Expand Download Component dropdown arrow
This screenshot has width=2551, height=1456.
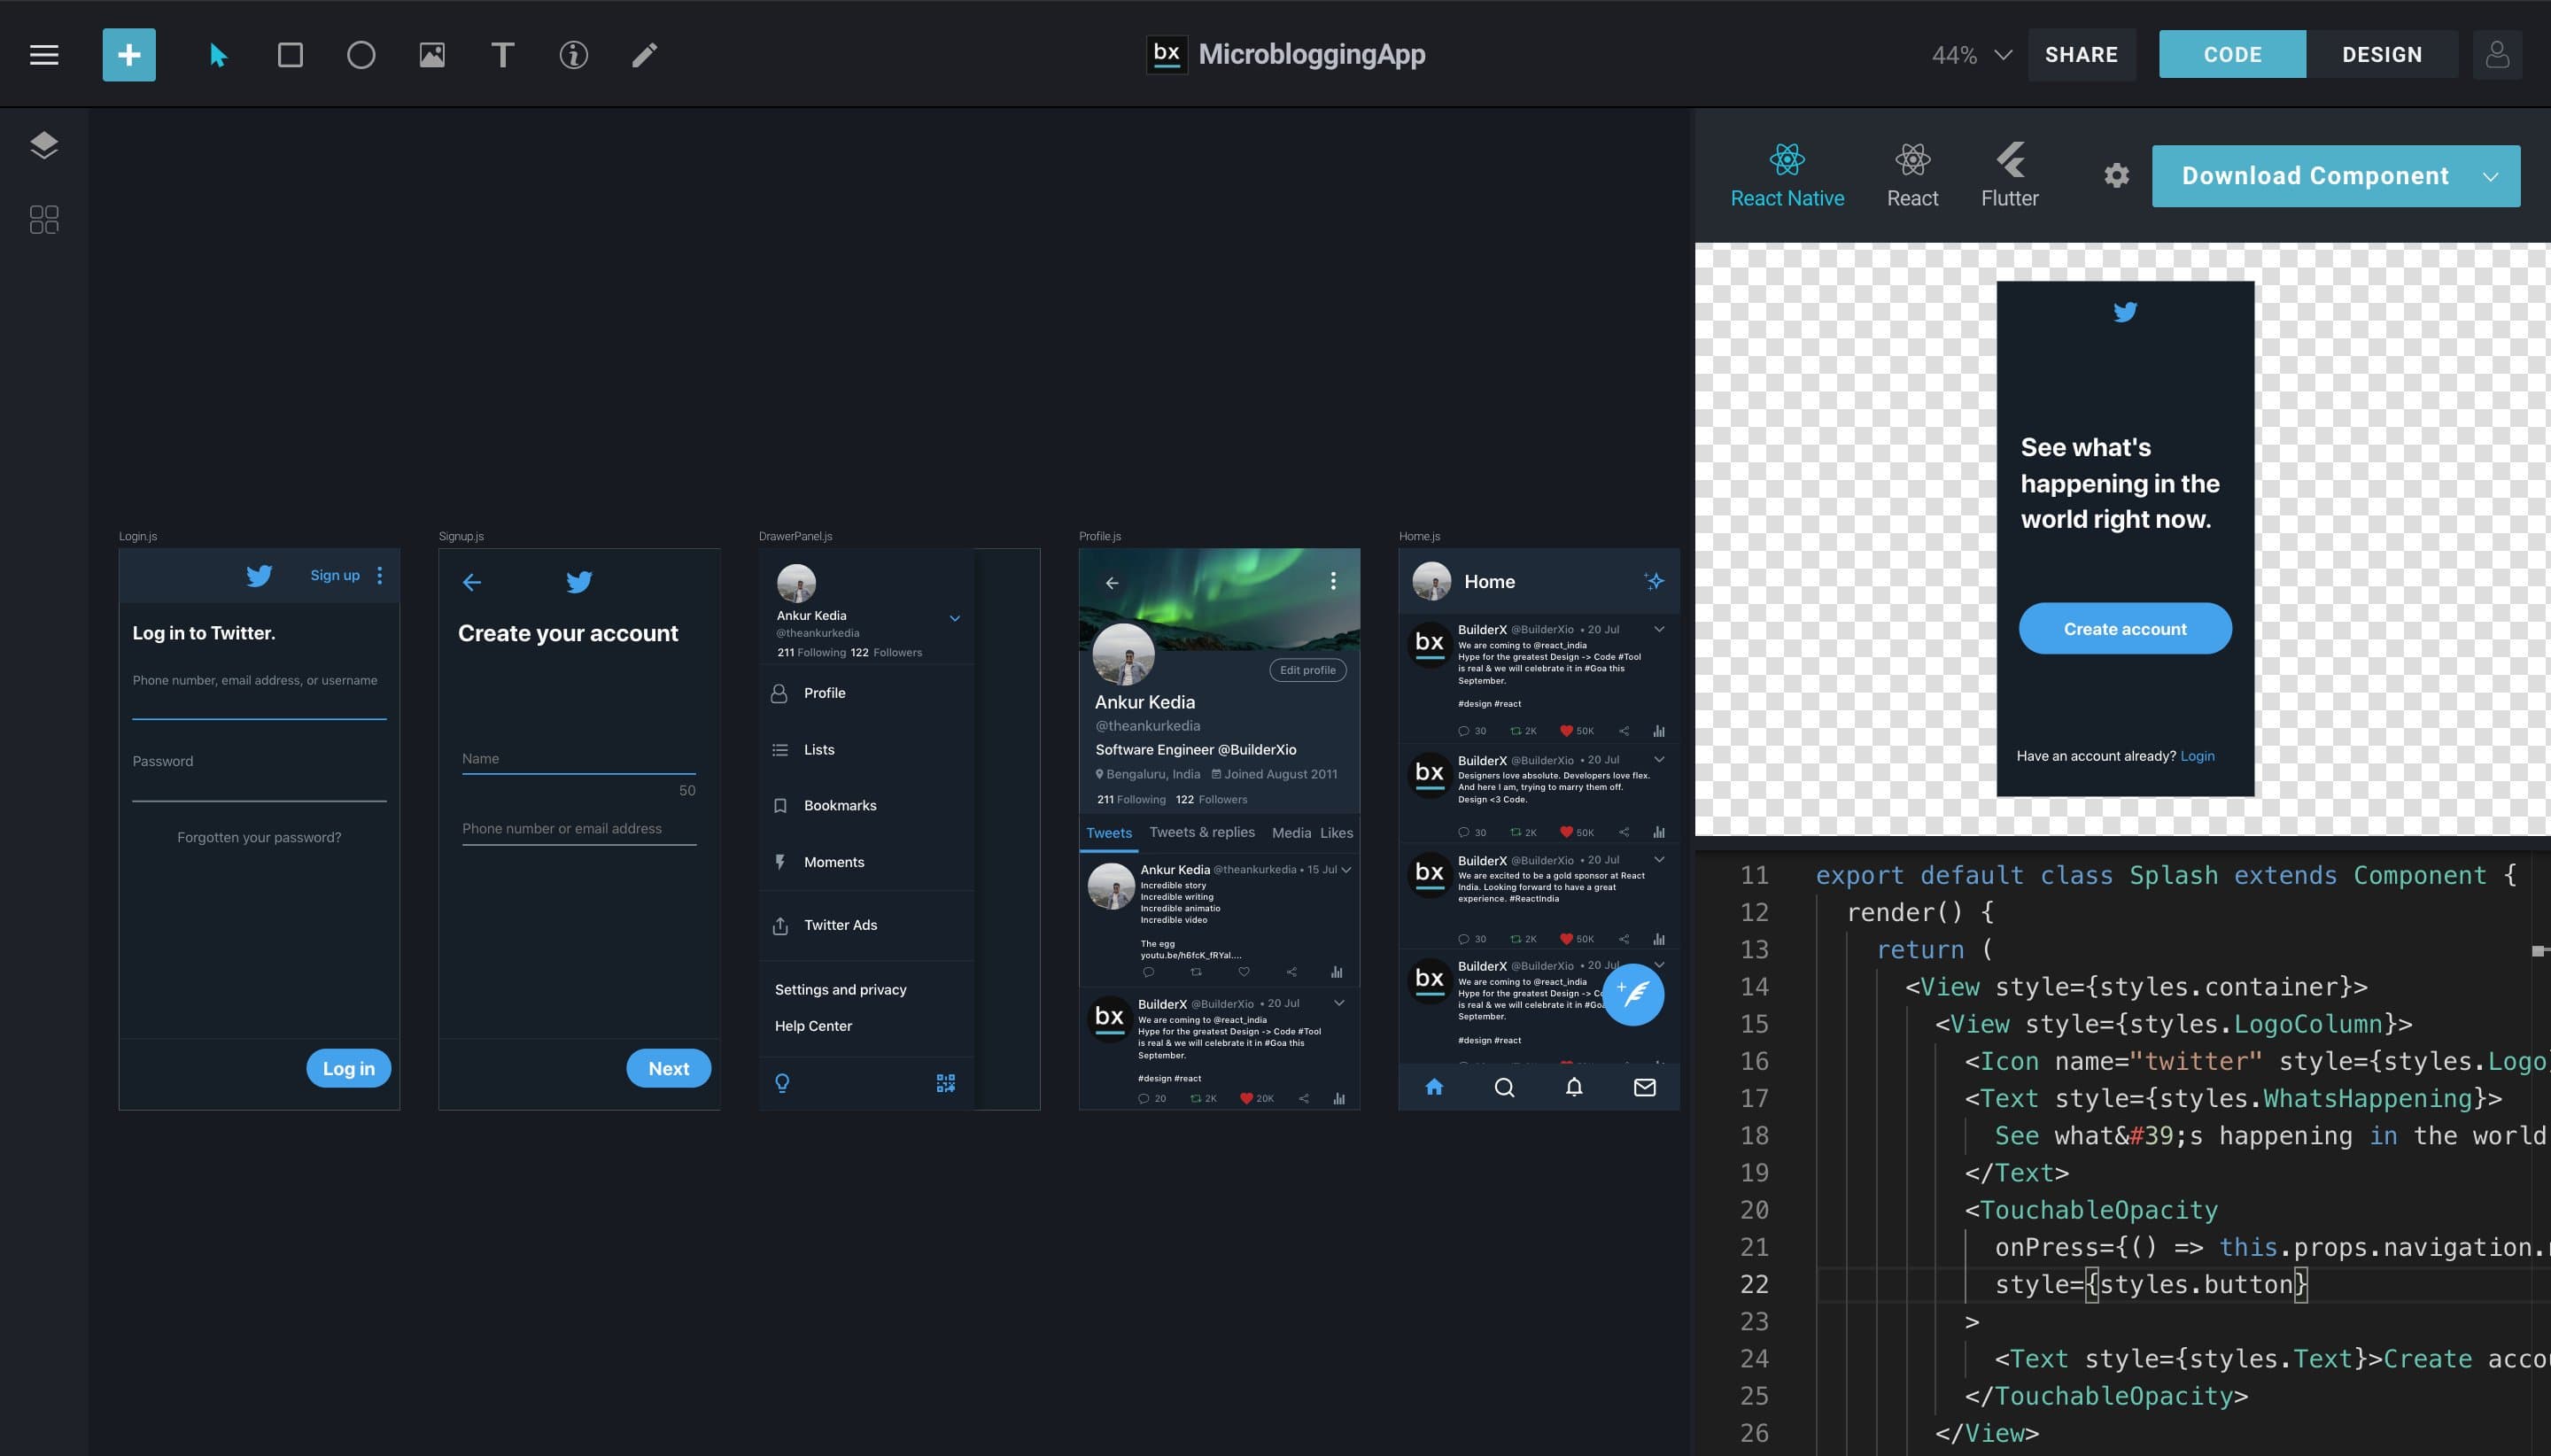coord(2490,177)
